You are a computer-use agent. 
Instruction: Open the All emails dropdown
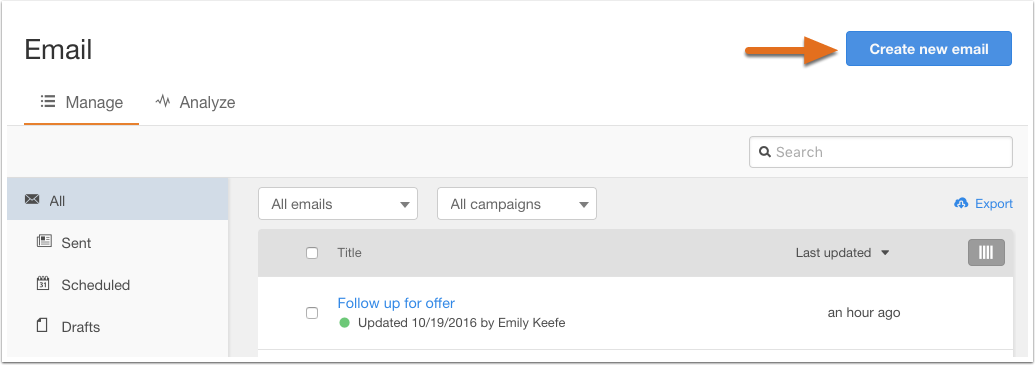click(338, 204)
